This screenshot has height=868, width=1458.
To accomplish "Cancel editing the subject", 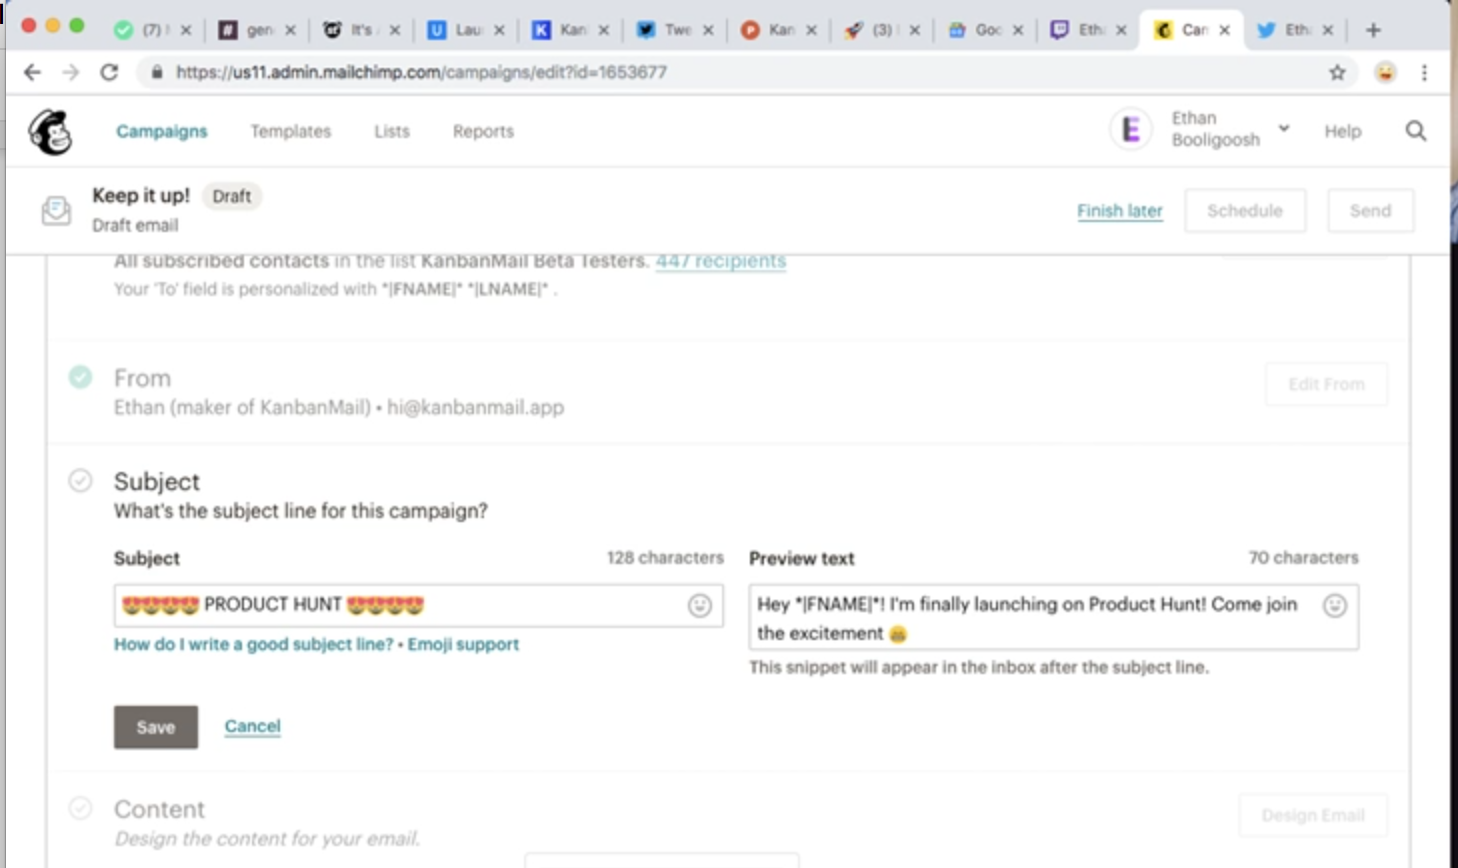I will coord(252,726).
